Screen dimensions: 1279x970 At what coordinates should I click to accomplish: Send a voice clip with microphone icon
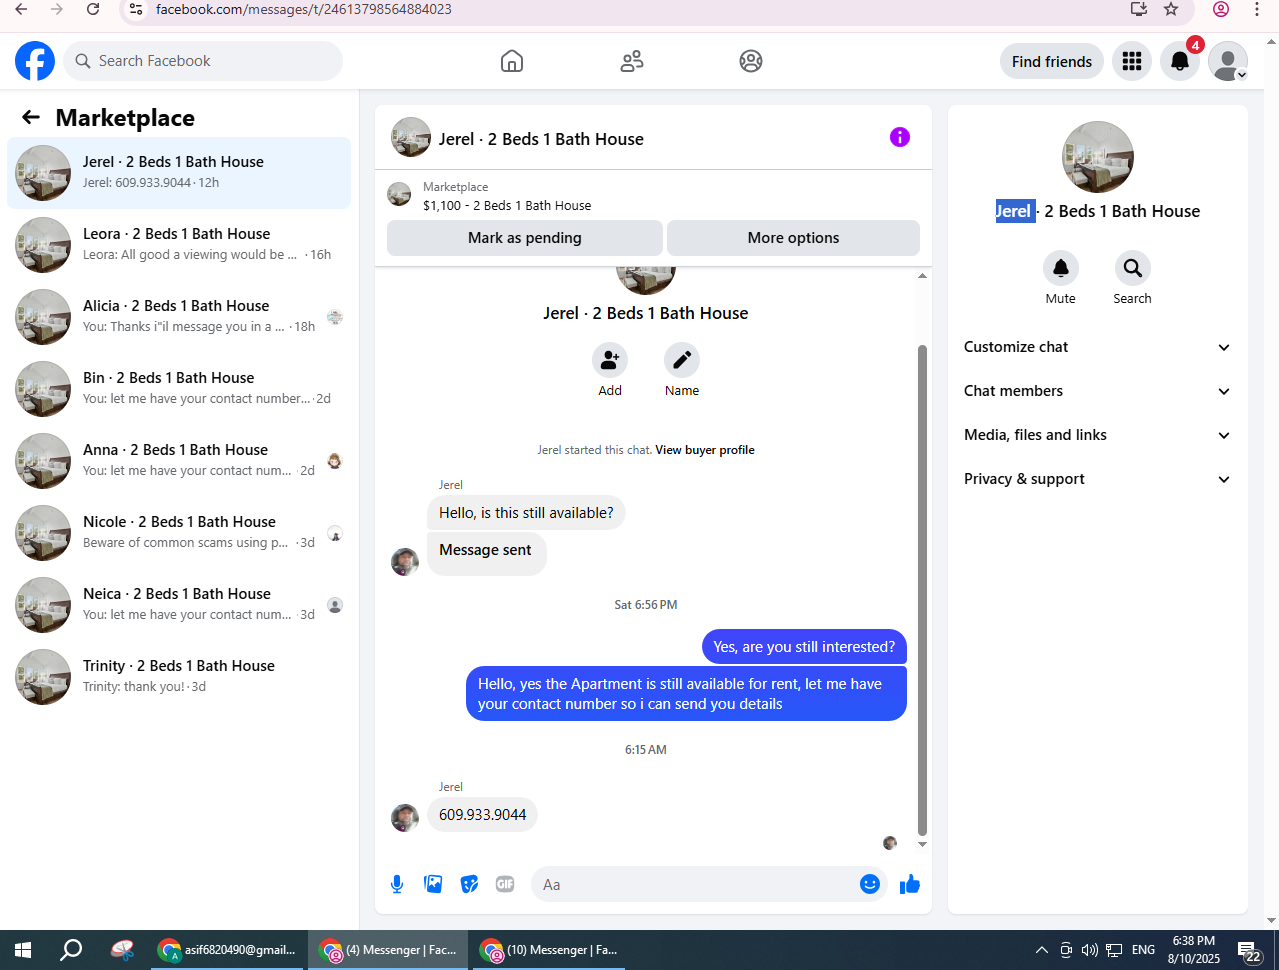[x=397, y=884]
